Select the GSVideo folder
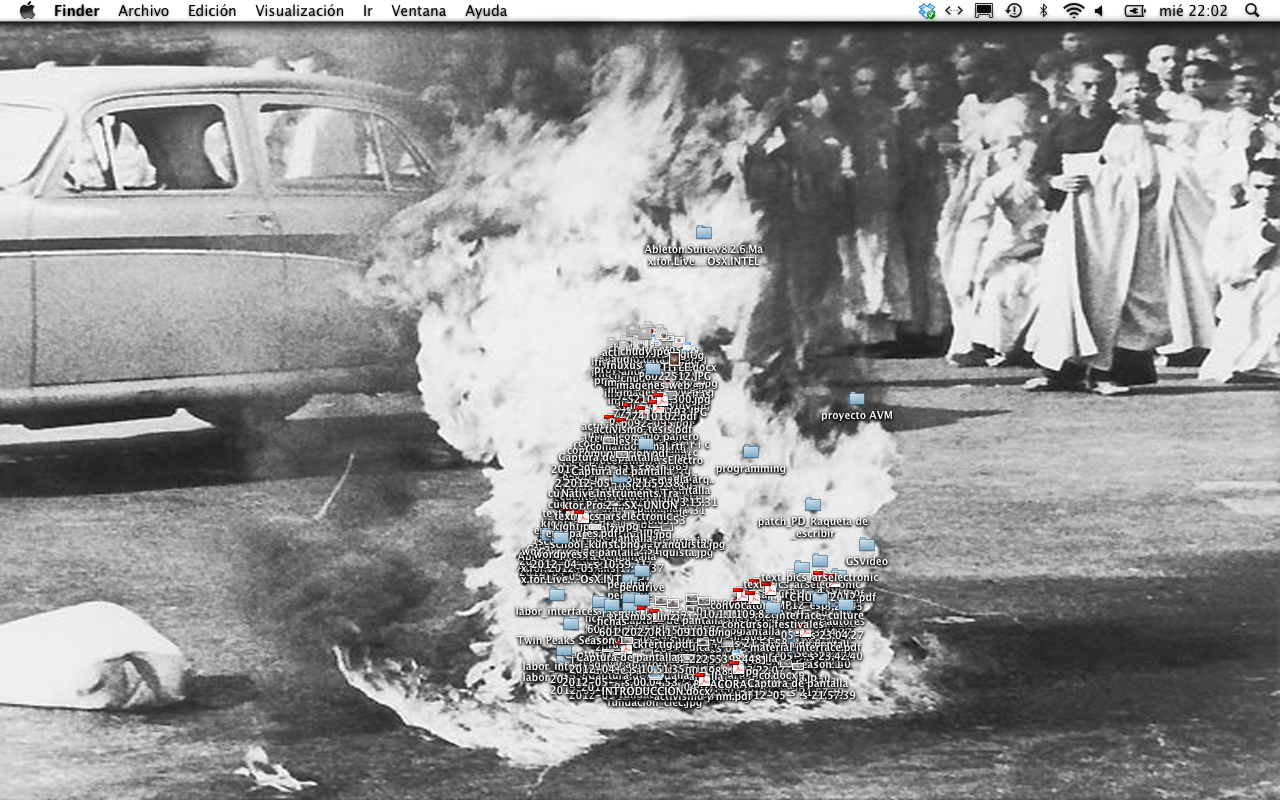 click(867, 546)
